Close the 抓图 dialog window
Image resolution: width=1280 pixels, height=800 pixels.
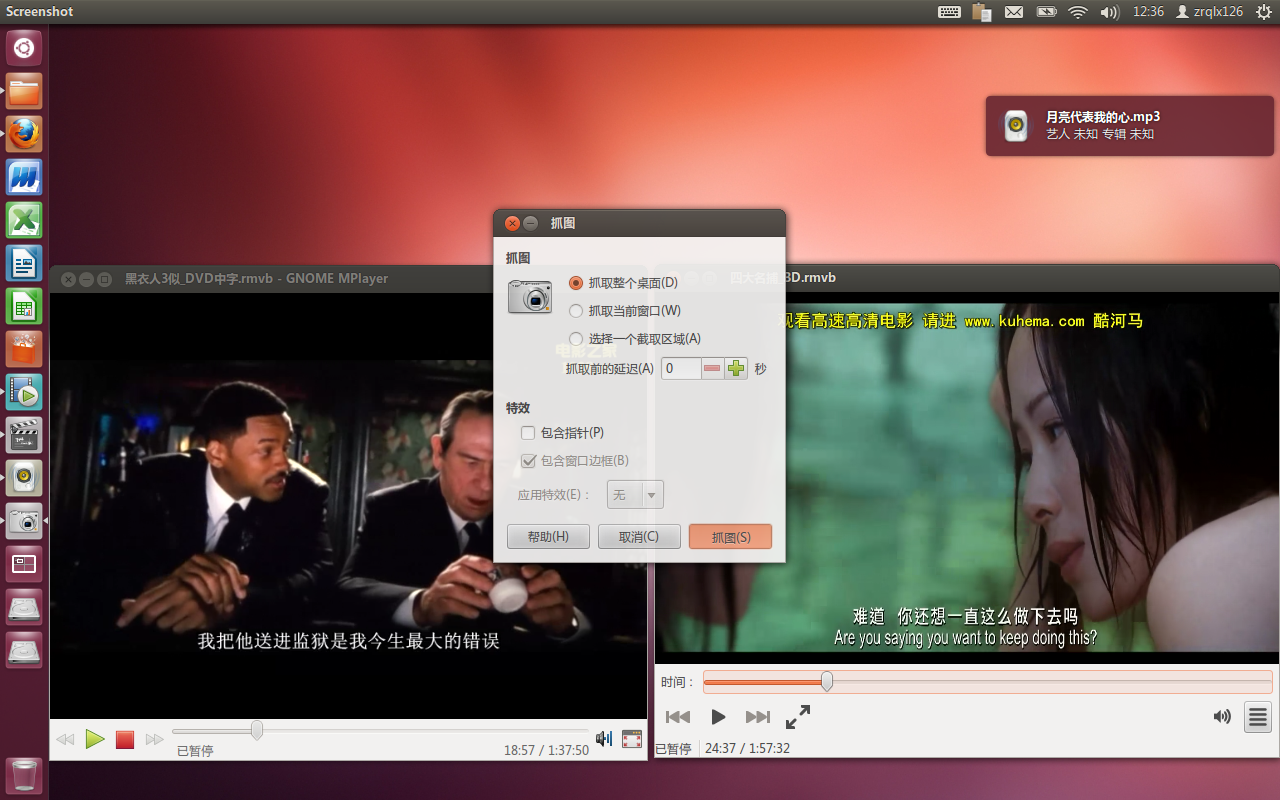coord(512,223)
